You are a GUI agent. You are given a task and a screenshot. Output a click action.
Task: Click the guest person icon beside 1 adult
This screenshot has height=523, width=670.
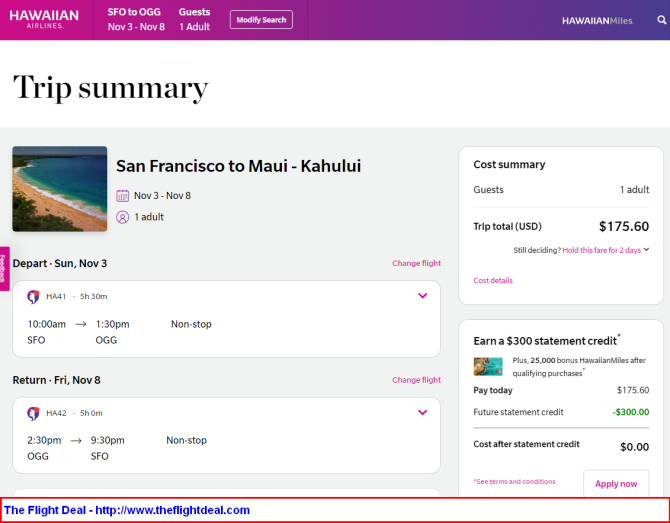[122, 217]
